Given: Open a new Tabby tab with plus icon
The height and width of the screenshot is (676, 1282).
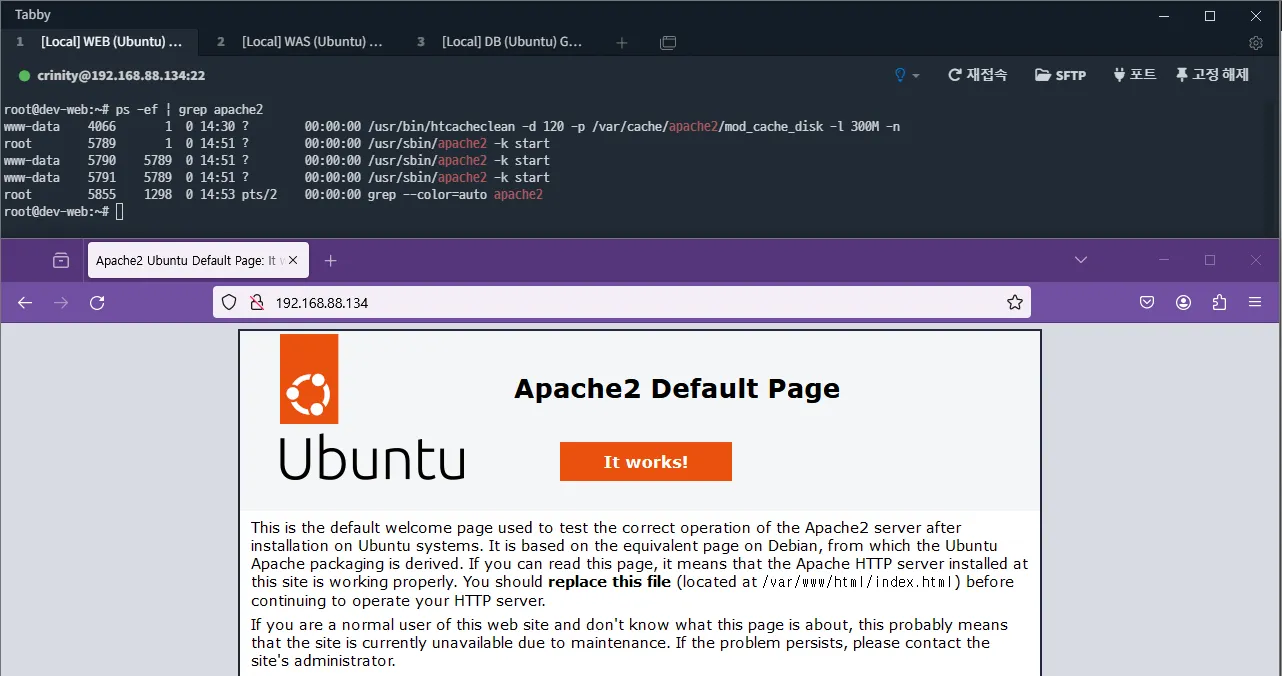Looking at the screenshot, I should coord(622,43).
